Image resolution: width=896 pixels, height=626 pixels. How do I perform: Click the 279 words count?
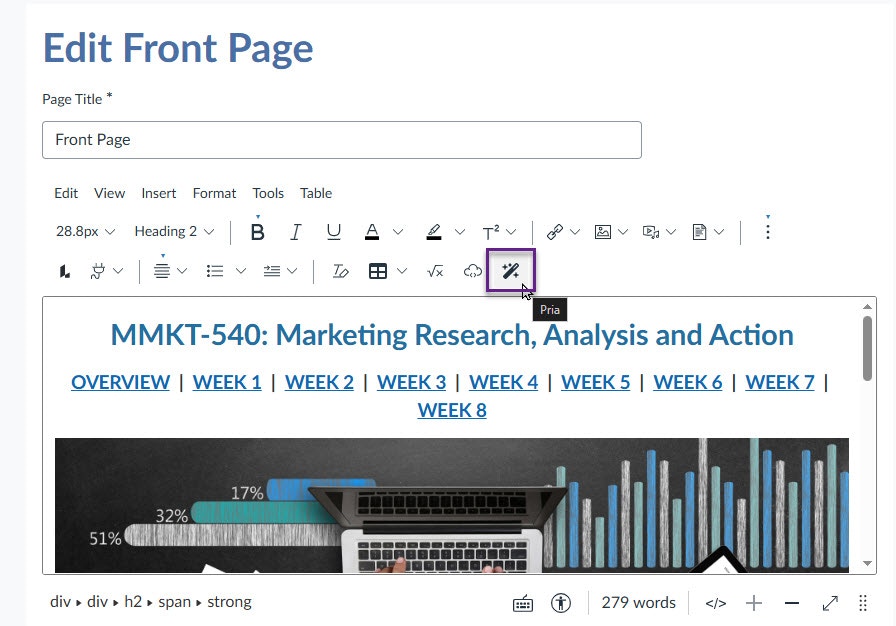[x=638, y=603]
